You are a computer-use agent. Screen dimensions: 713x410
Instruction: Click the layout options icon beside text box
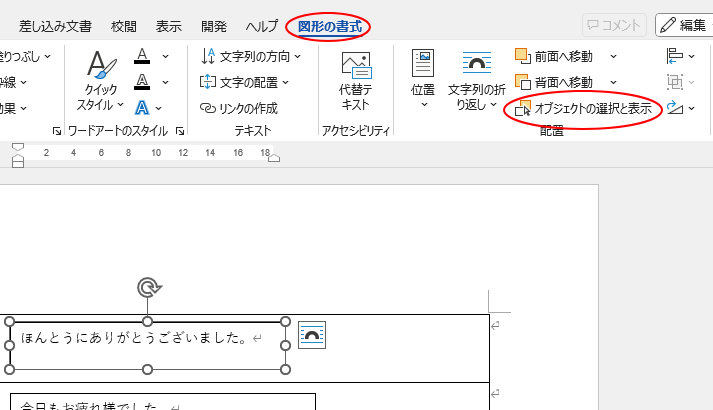(312, 335)
